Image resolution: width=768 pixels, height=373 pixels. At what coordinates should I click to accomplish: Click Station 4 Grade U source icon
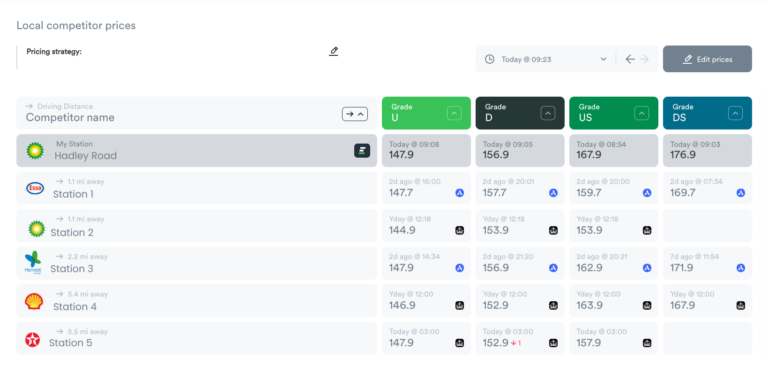coord(459,305)
